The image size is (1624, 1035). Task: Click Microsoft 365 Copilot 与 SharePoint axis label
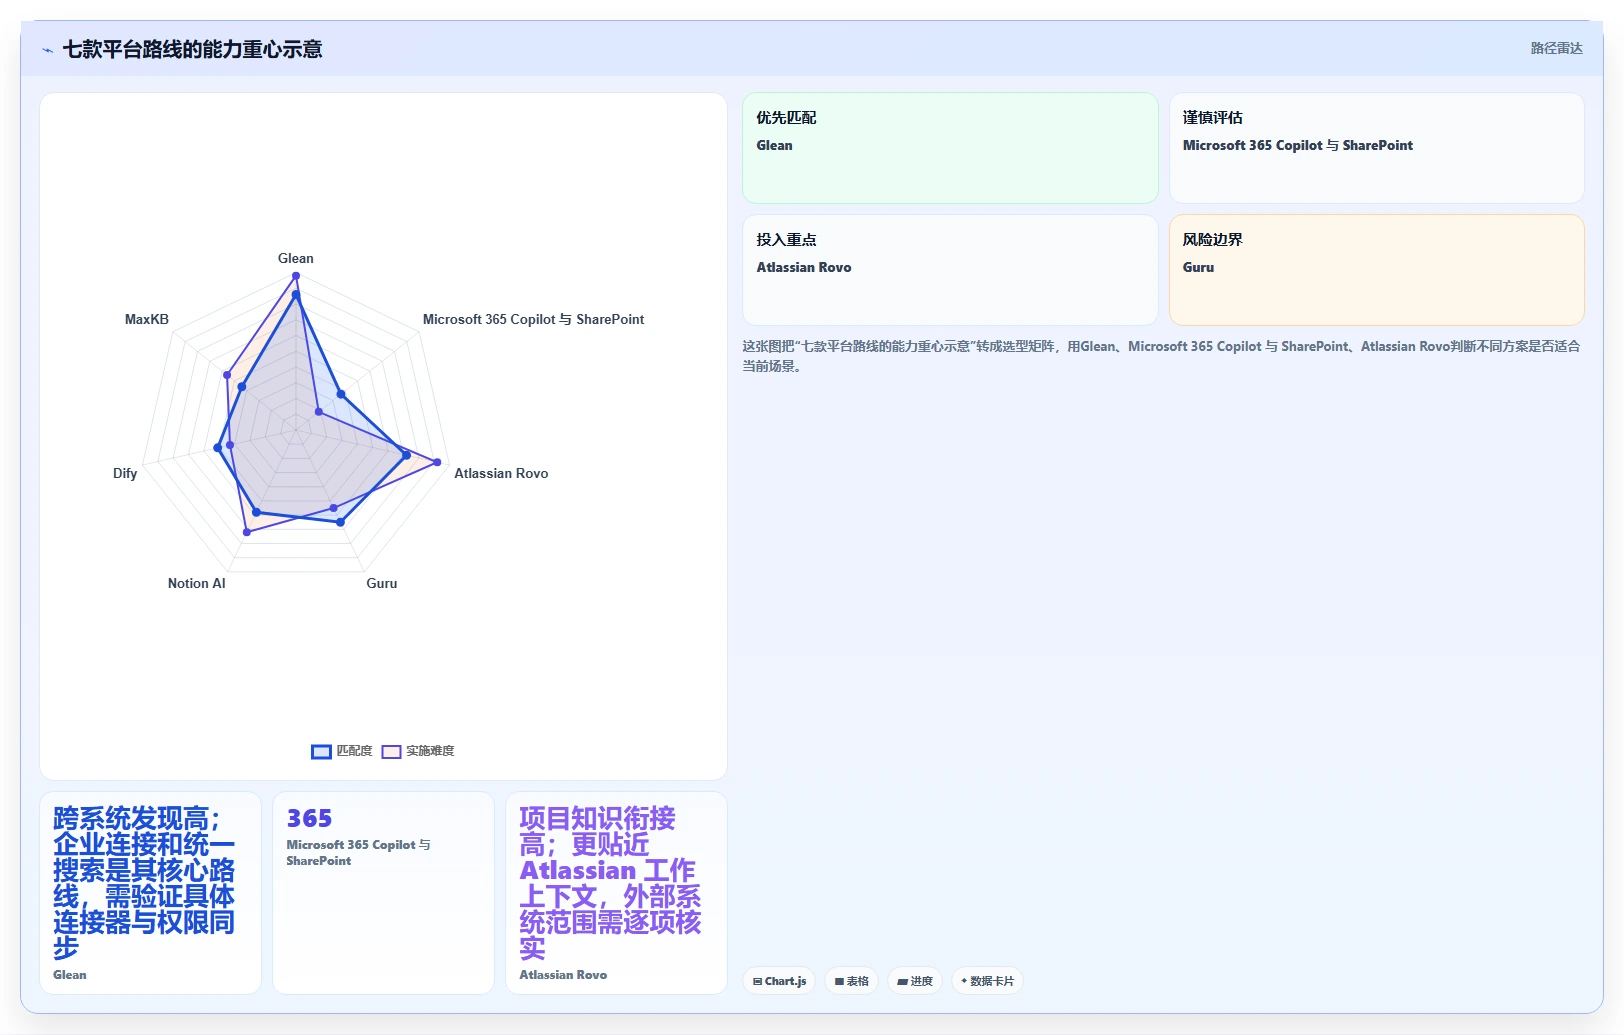(533, 319)
